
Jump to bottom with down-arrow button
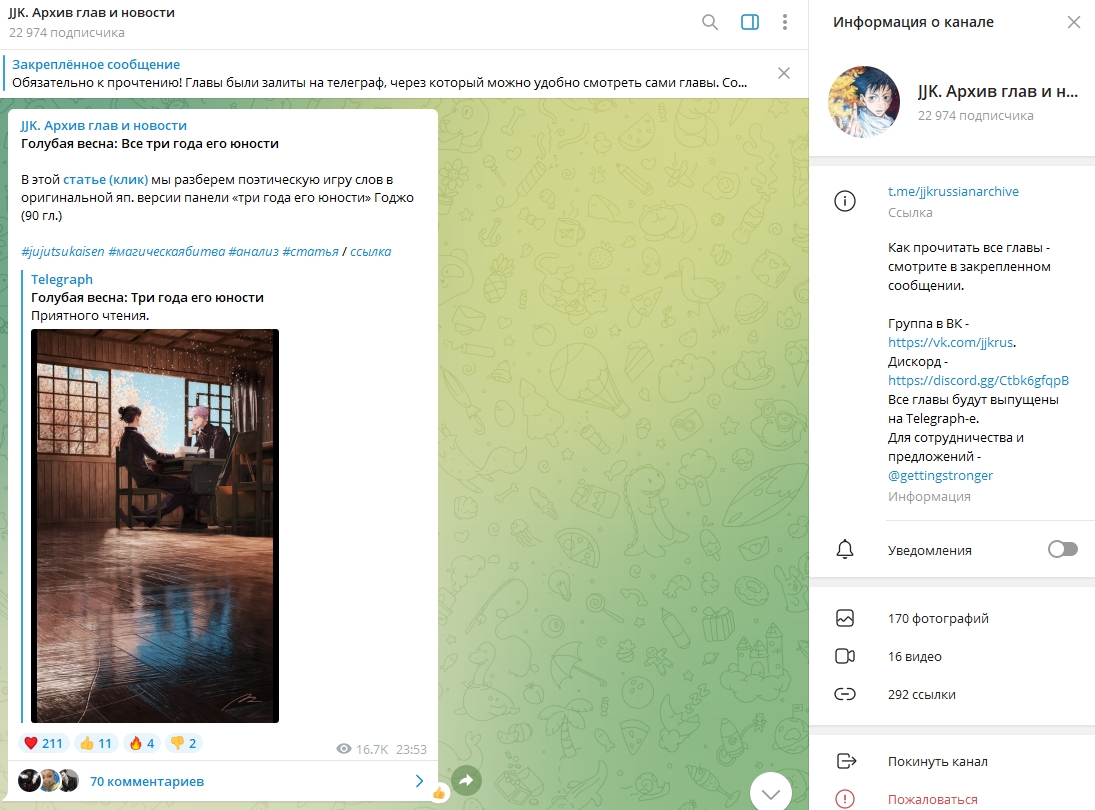(x=771, y=793)
